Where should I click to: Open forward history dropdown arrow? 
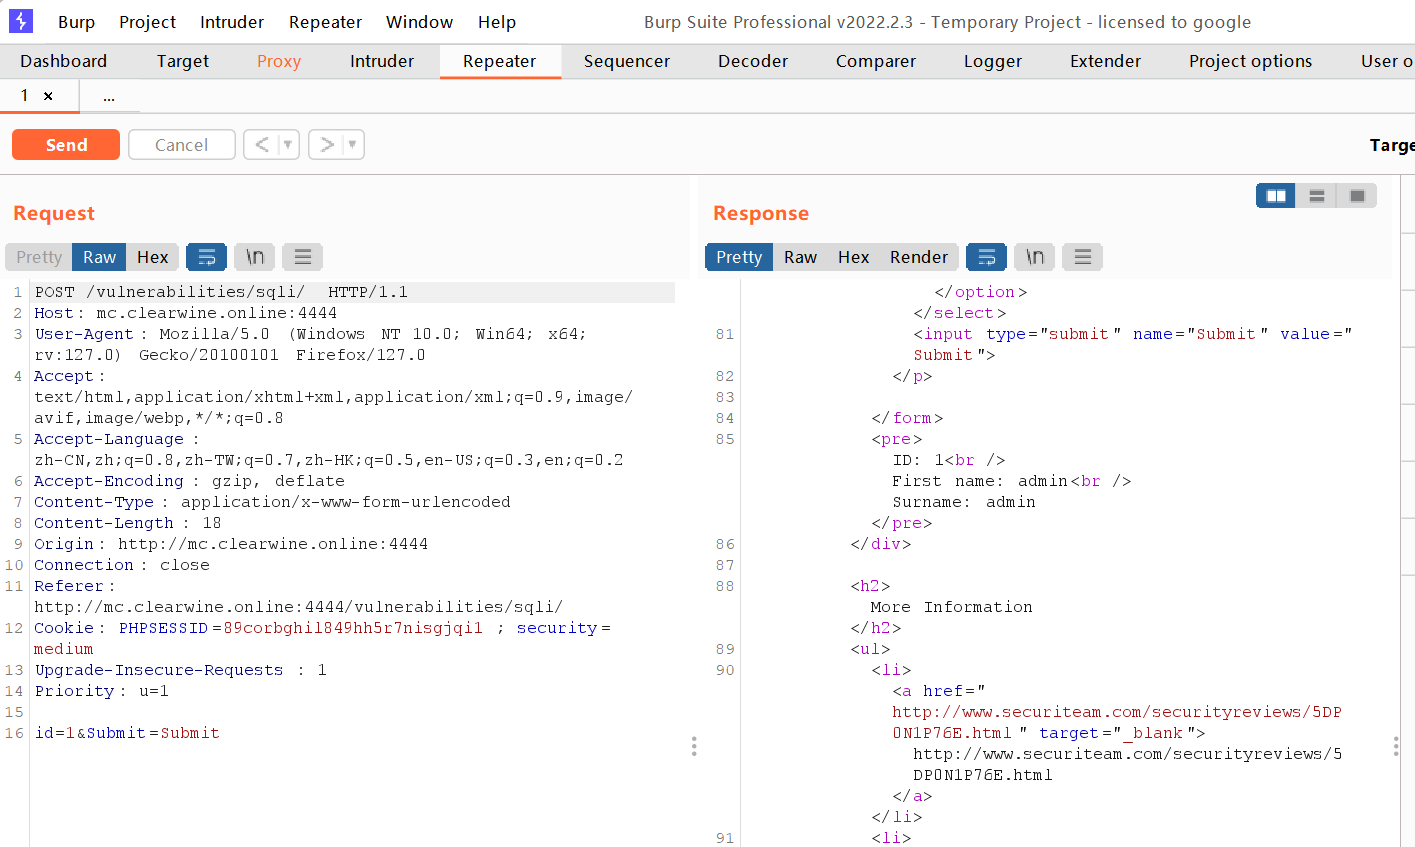click(352, 145)
